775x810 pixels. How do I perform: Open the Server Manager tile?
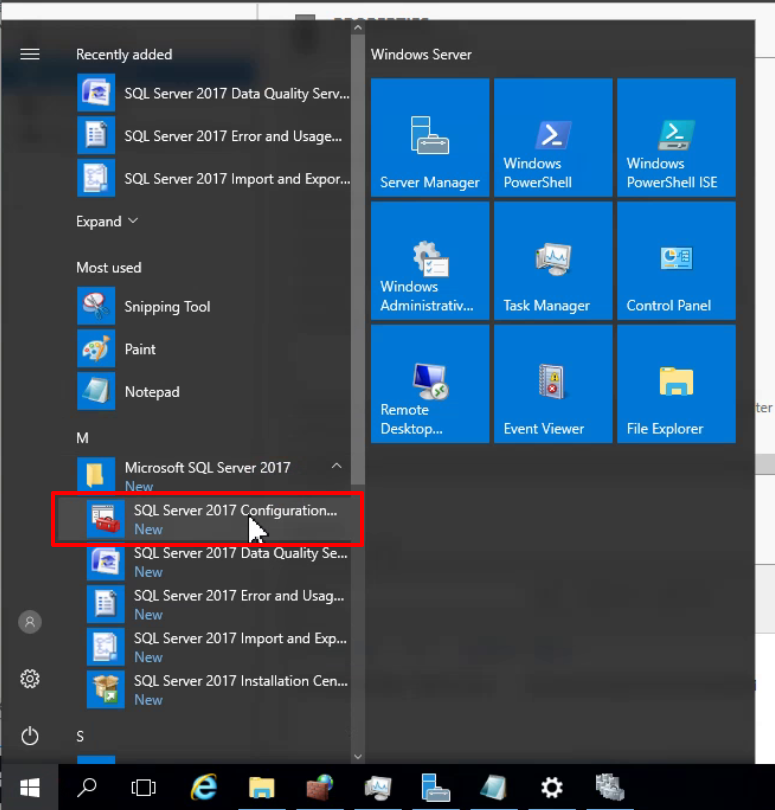(x=430, y=137)
